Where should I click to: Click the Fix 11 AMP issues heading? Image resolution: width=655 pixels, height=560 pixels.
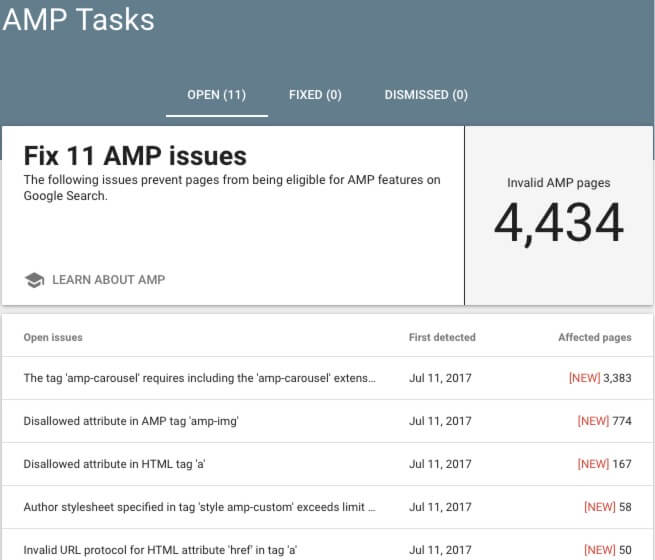(135, 156)
